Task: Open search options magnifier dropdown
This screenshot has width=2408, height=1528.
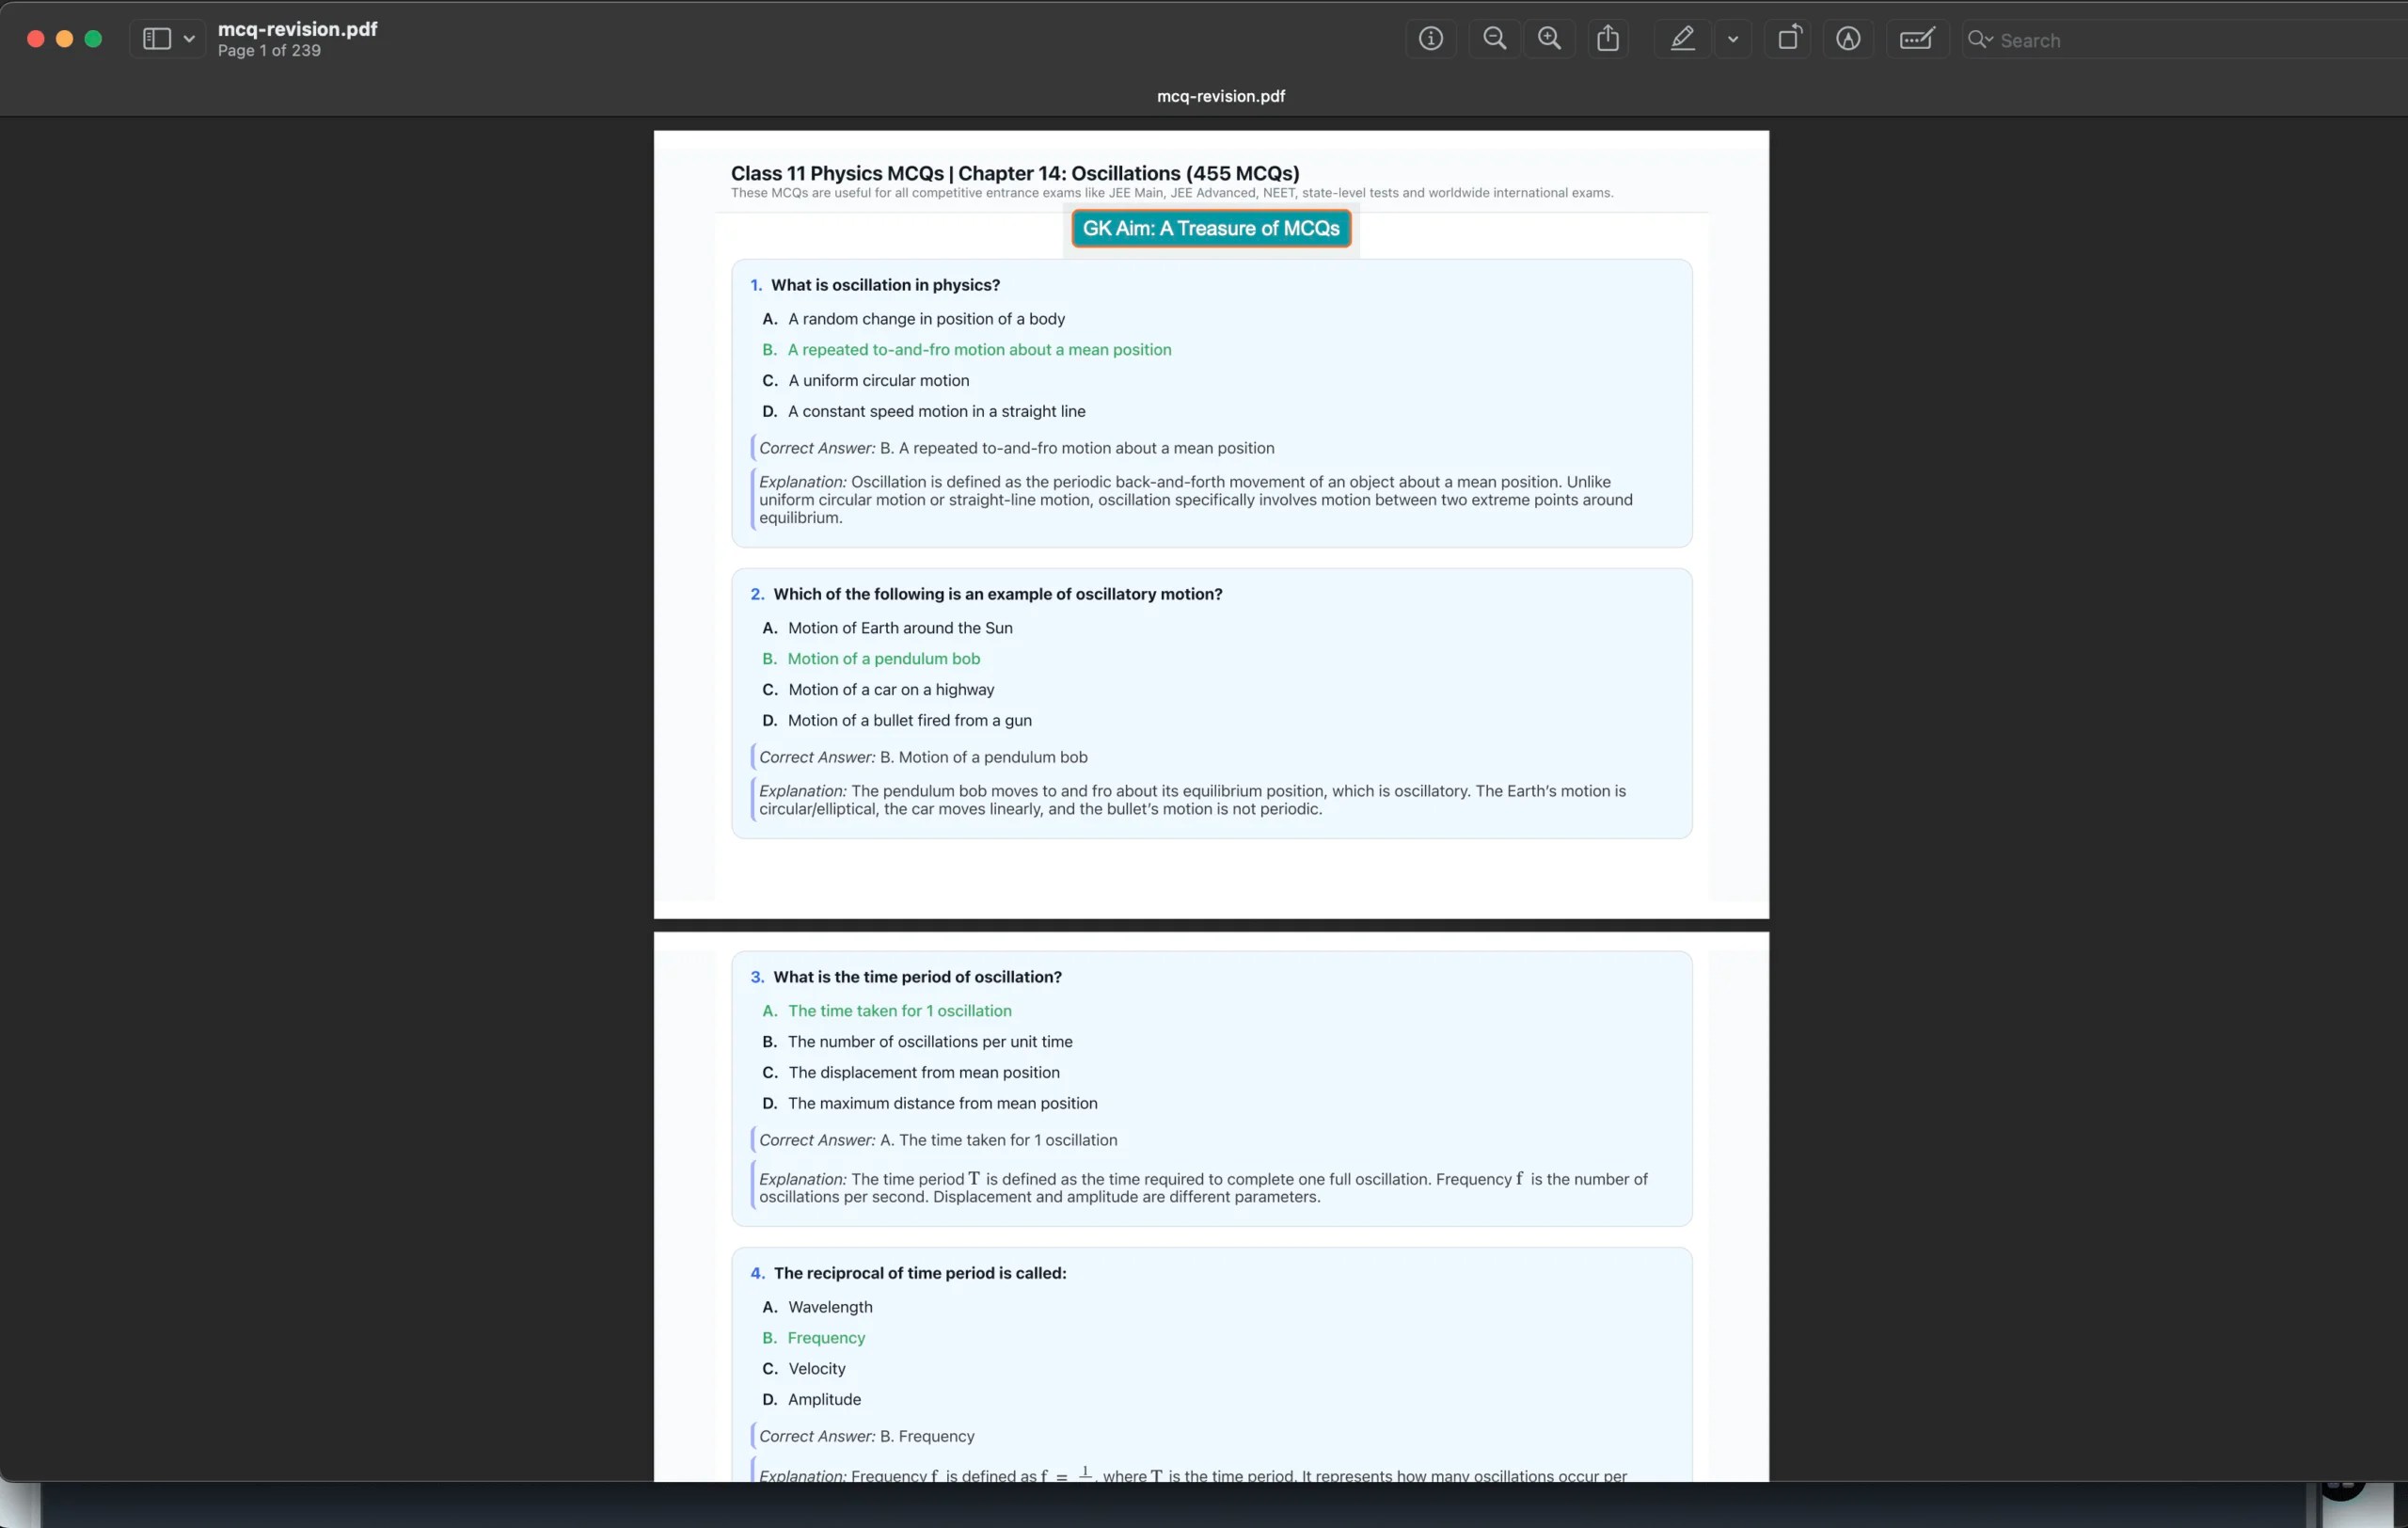Action: coord(1979,39)
